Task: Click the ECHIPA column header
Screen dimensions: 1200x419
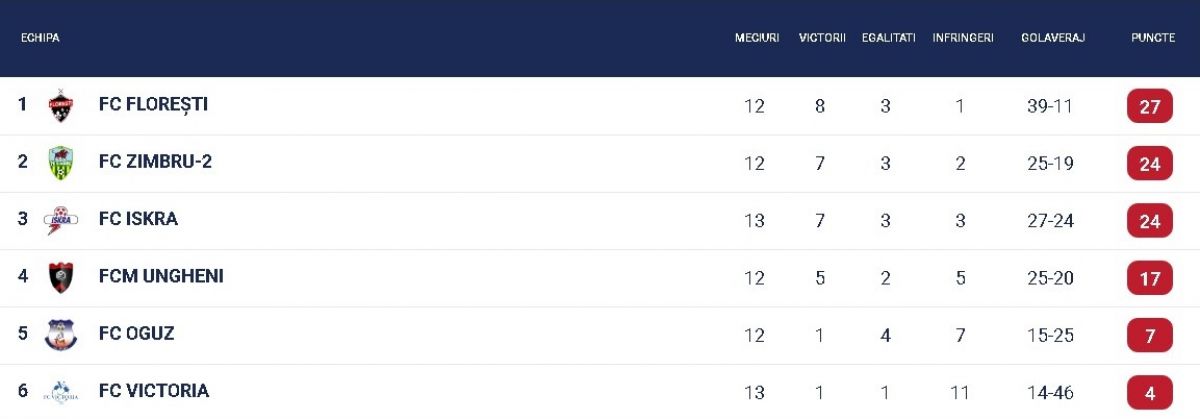Action: (40, 38)
